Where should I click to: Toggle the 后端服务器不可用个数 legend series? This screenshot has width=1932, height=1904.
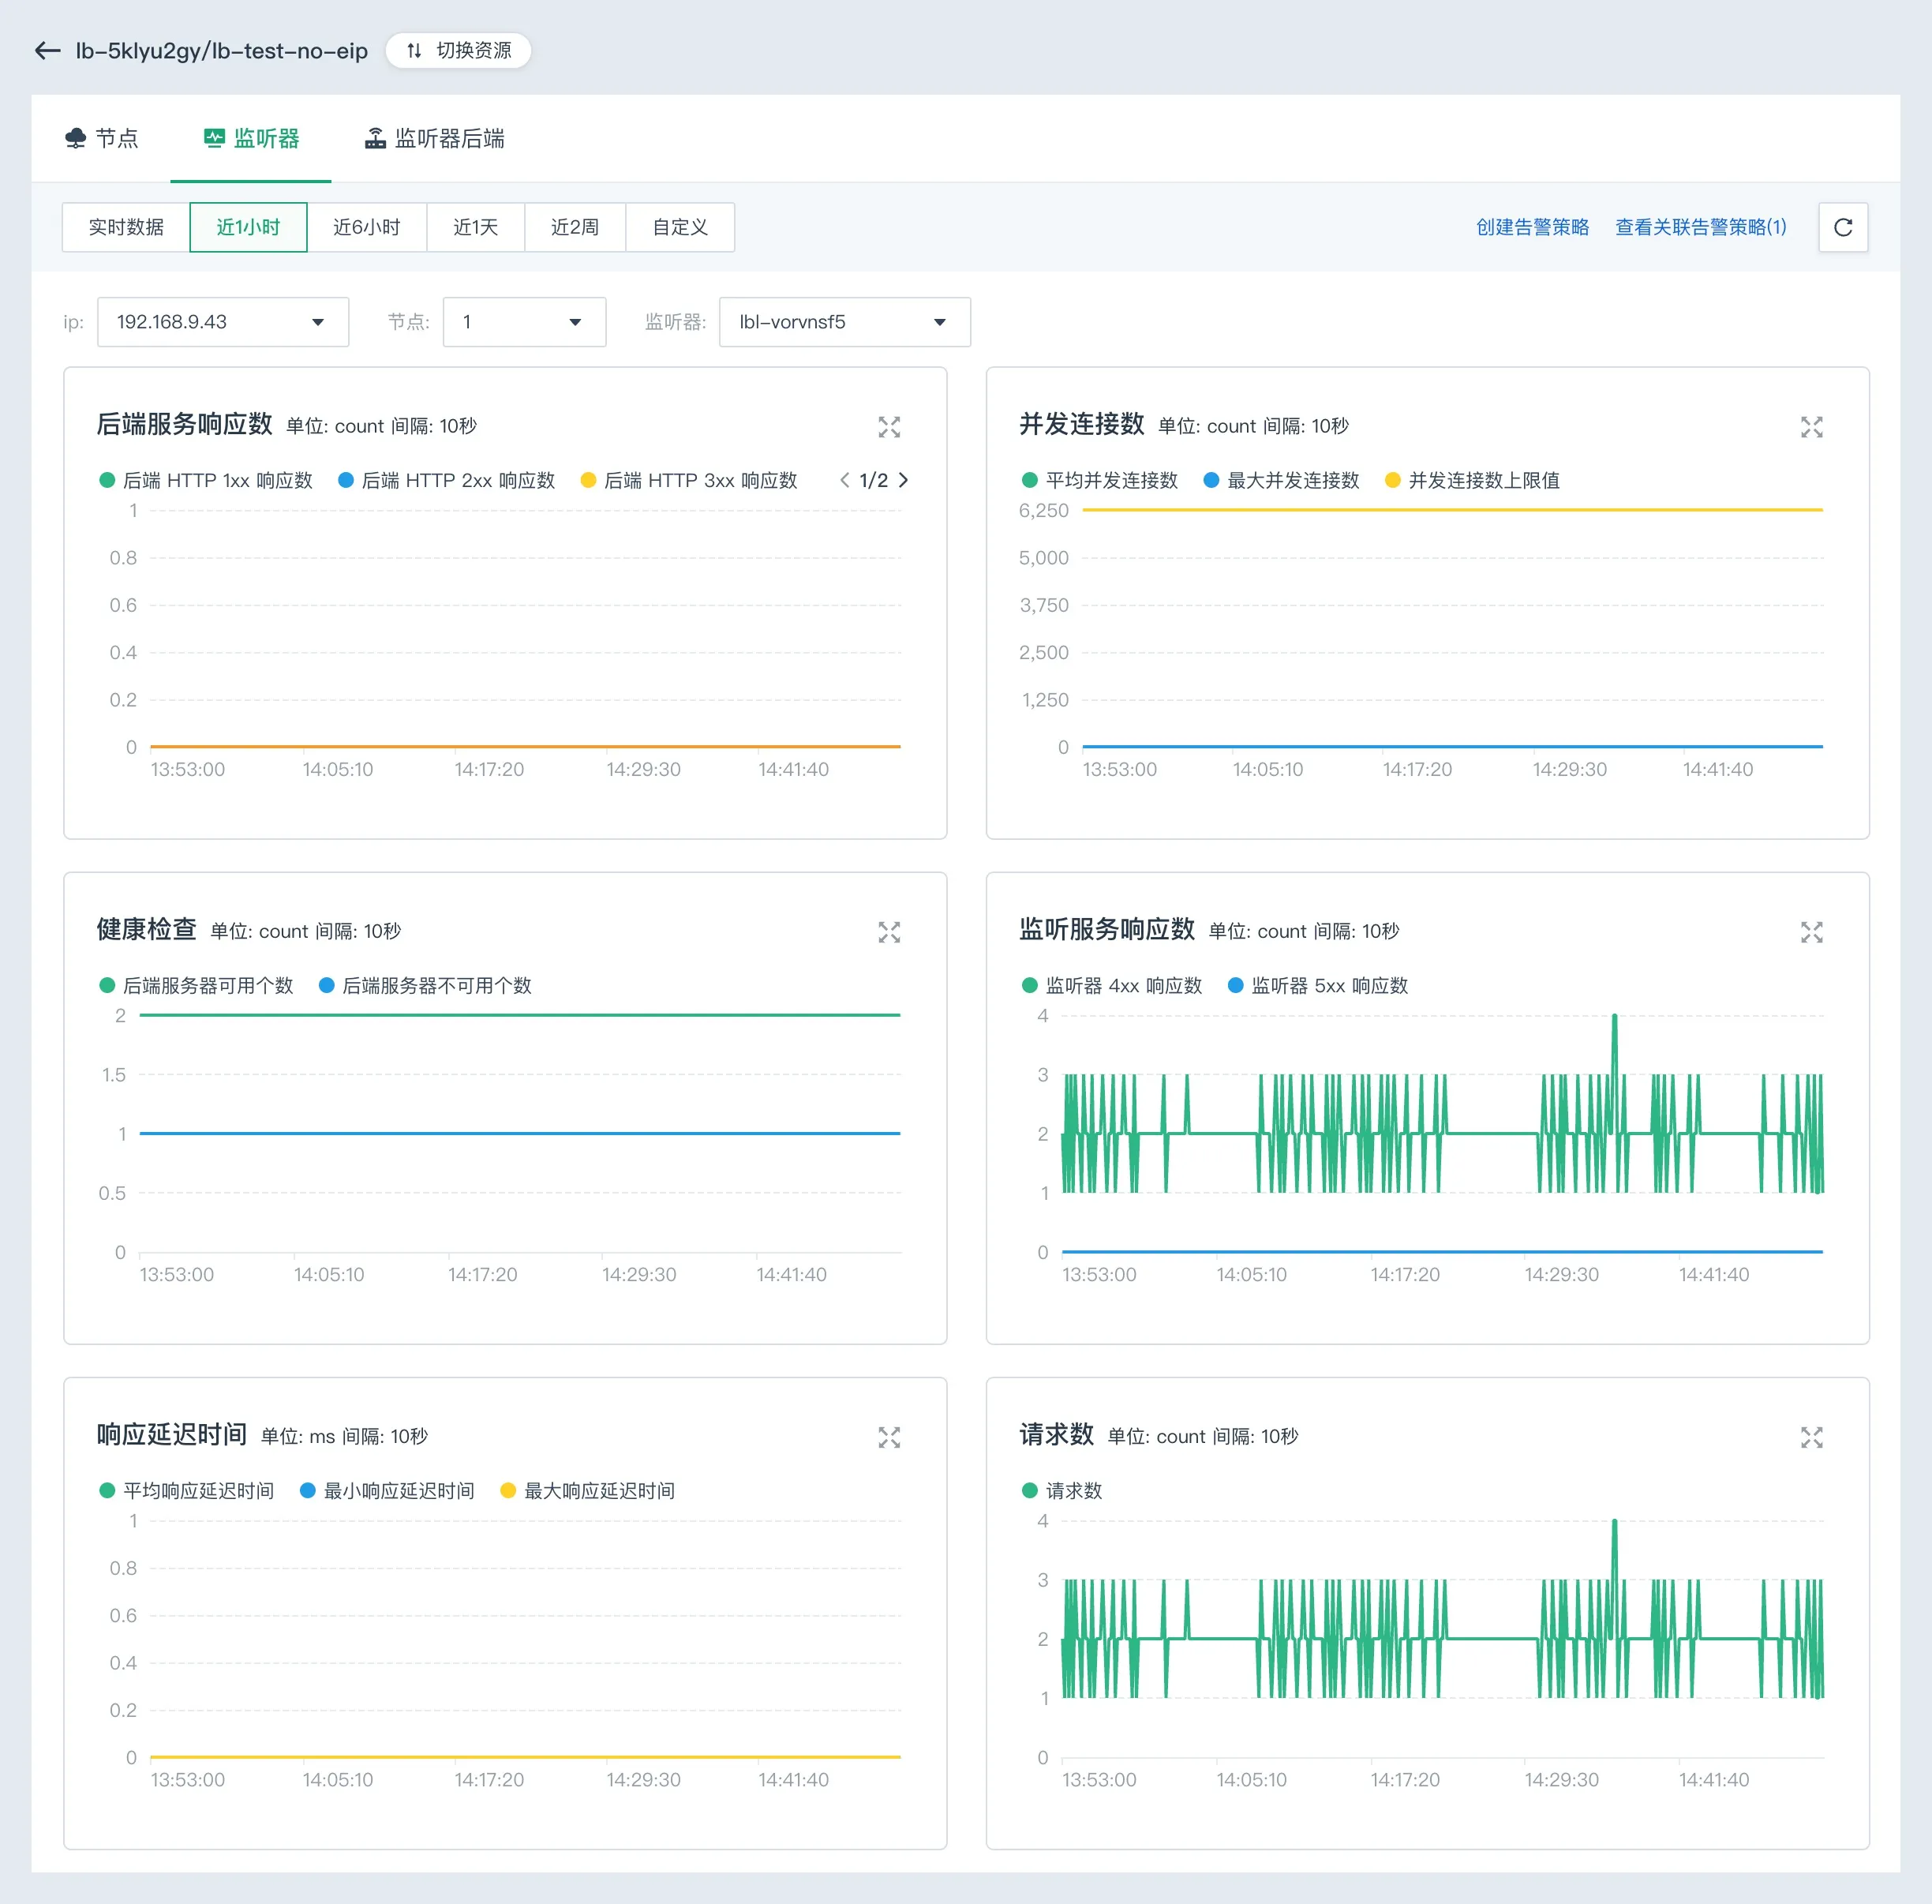[x=425, y=985]
